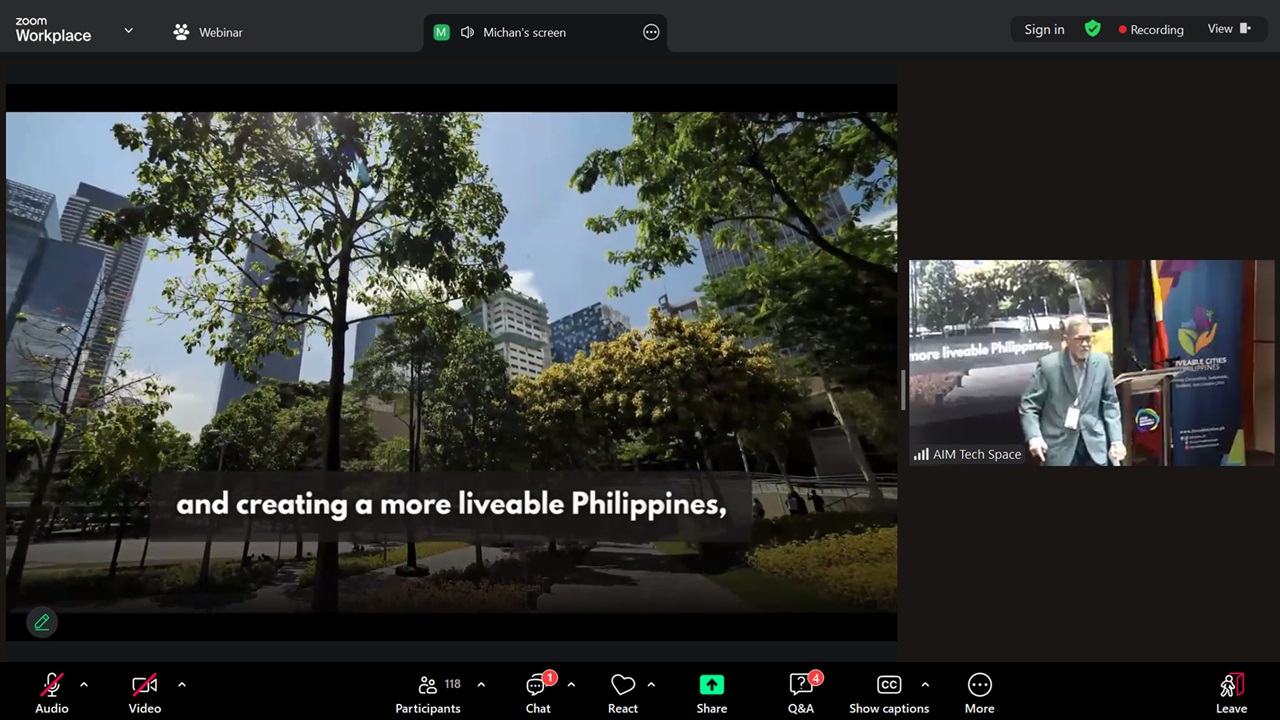The height and width of the screenshot is (720, 1280).
Task: Open the View layout menu
Action: (1229, 29)
